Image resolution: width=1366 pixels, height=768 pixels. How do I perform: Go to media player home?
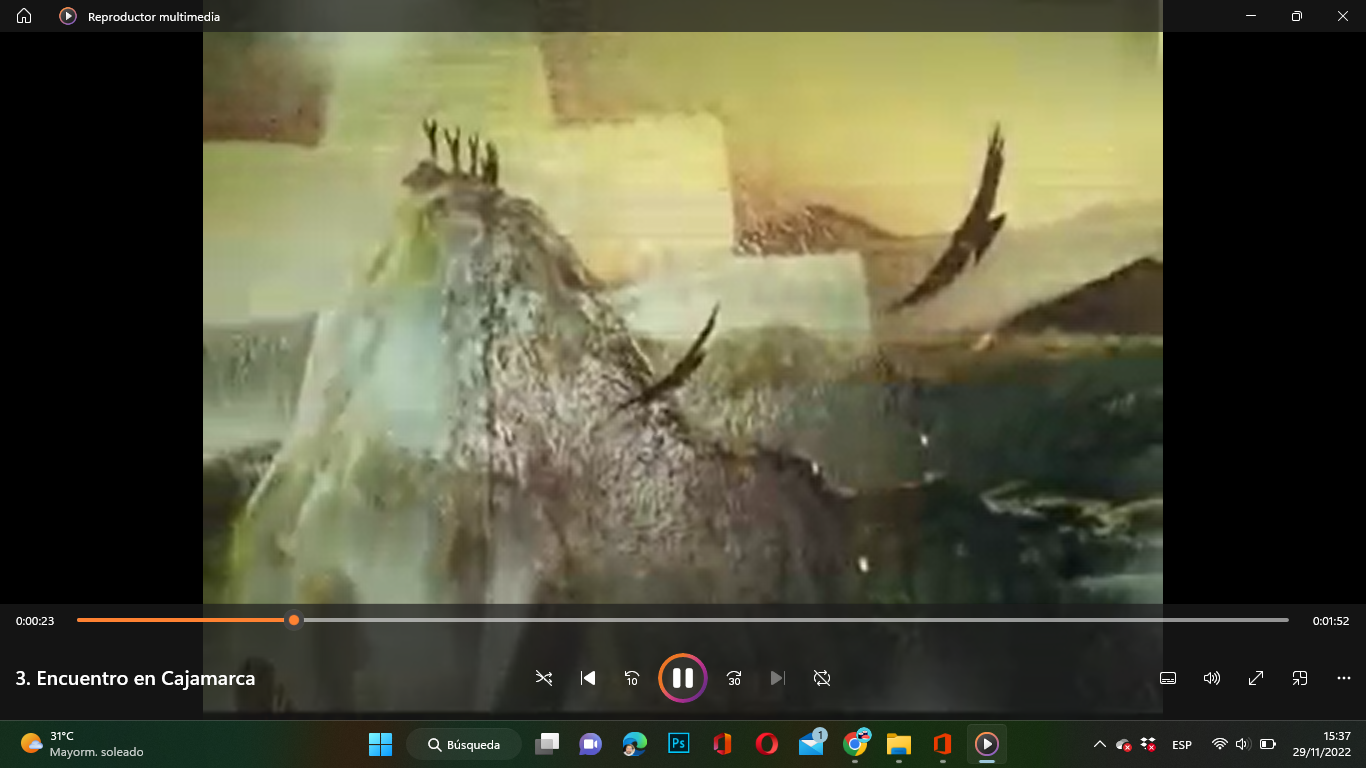coord(24,16)
